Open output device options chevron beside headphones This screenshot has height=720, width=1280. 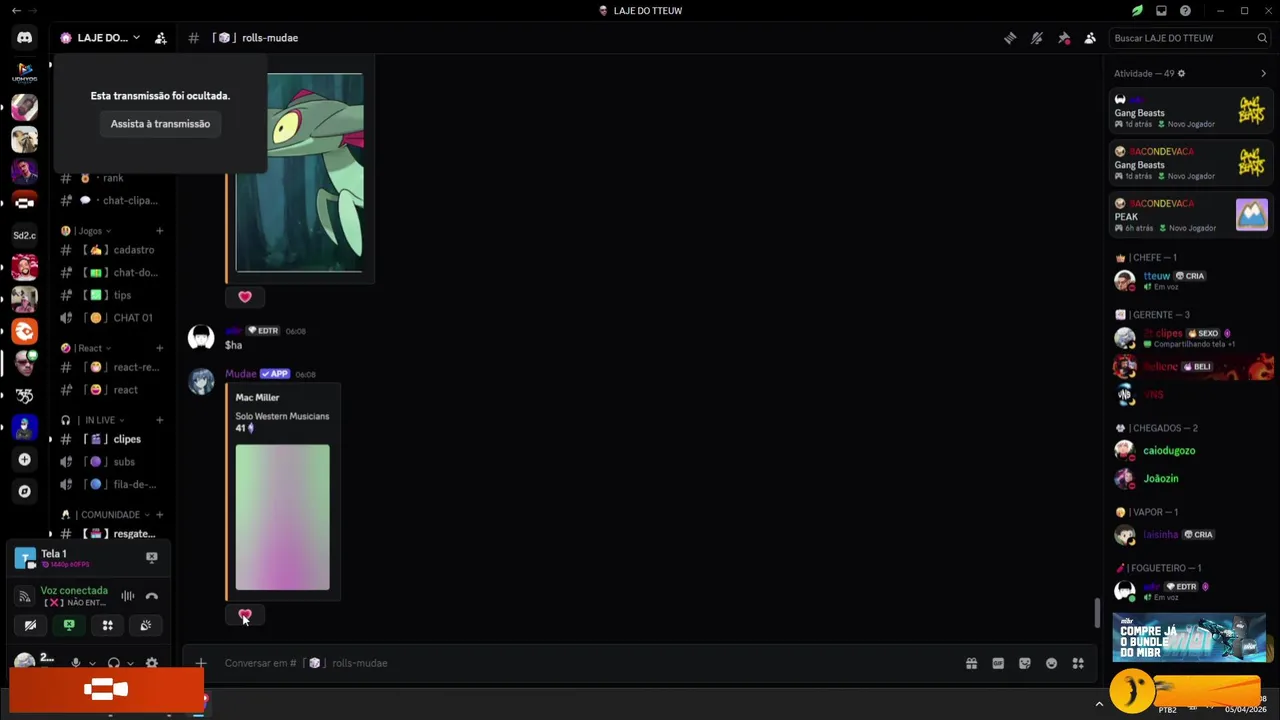pyautogui.click(x=130, y=663)
